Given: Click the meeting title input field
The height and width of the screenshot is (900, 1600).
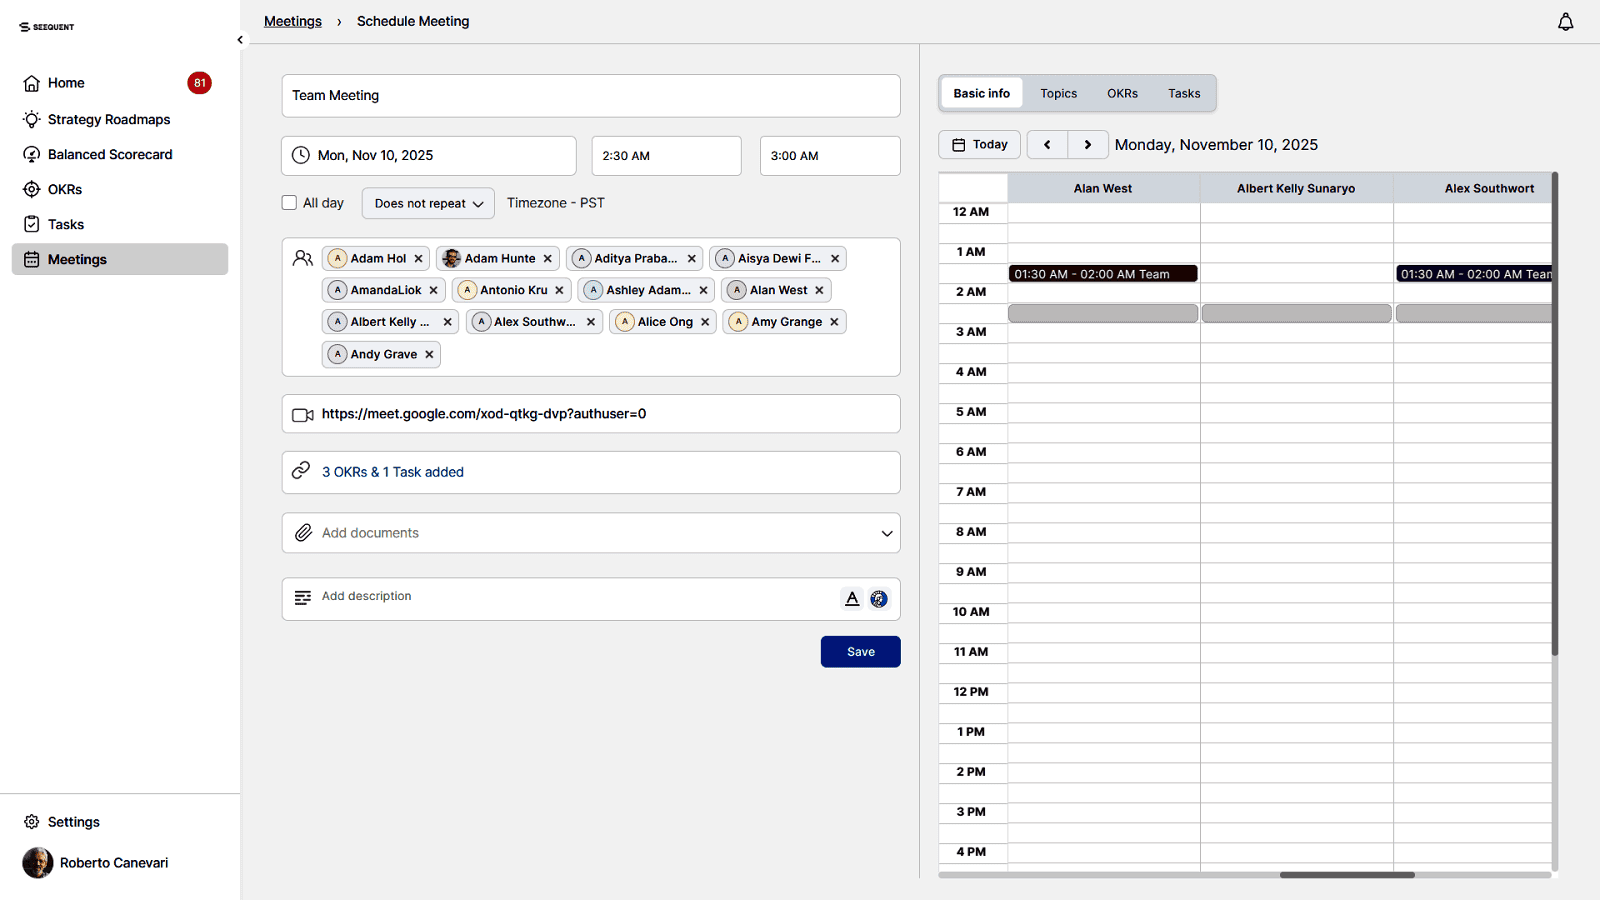Looking at the screenshot, I should (x=590, y=96).
